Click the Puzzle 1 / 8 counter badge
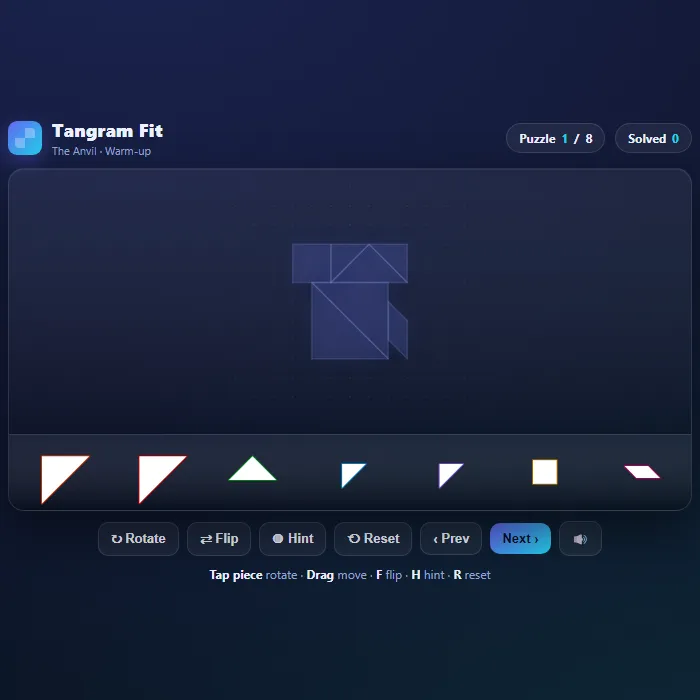The height and width of the screenshot is (700, 700). [555, 138]
